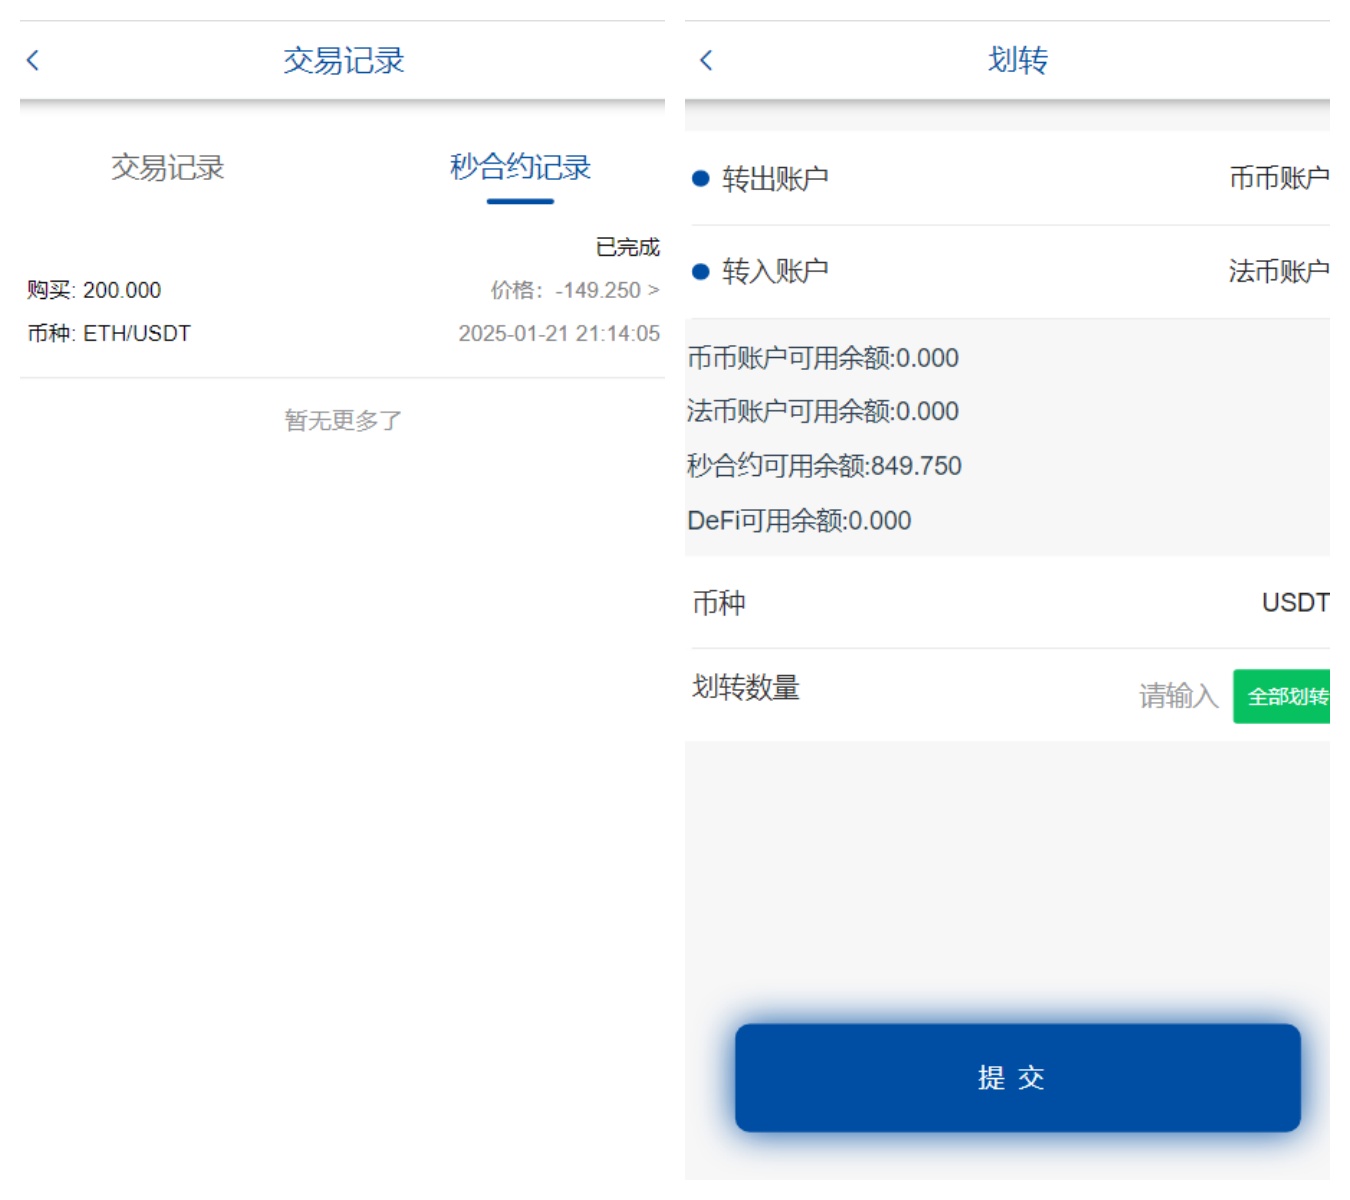Image resolution: width=1350 pixels, height=1200 pixels.
Task: Tap the DeFi可用余额 balance line
Action: coord(799,521)
